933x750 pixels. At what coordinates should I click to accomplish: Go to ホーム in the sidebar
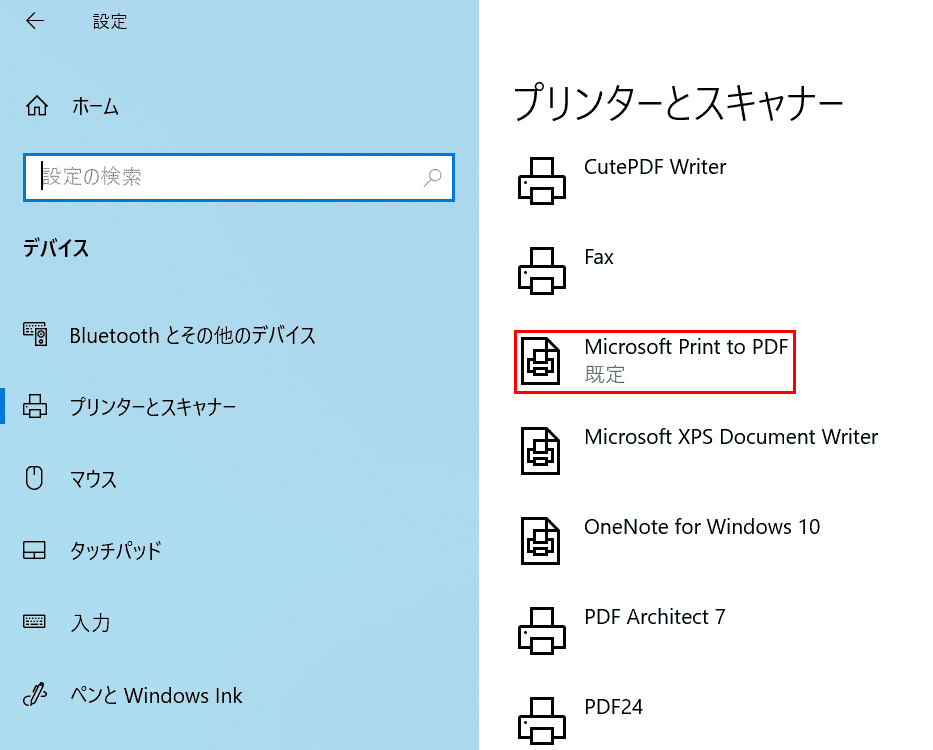95,107
